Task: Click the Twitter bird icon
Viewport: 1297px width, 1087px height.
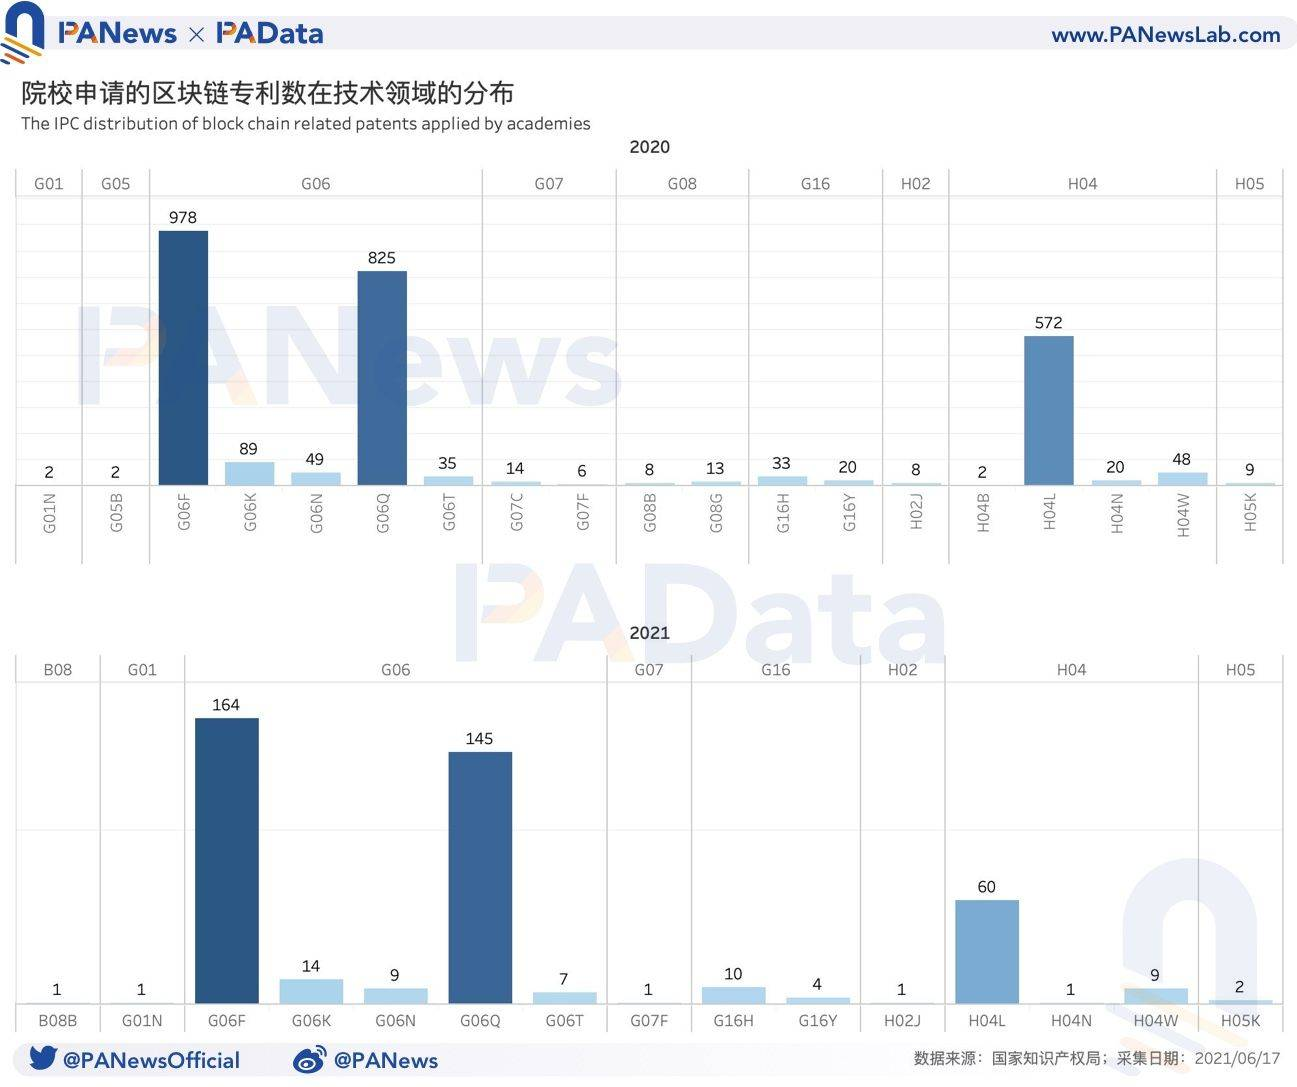Action: 42,1058
